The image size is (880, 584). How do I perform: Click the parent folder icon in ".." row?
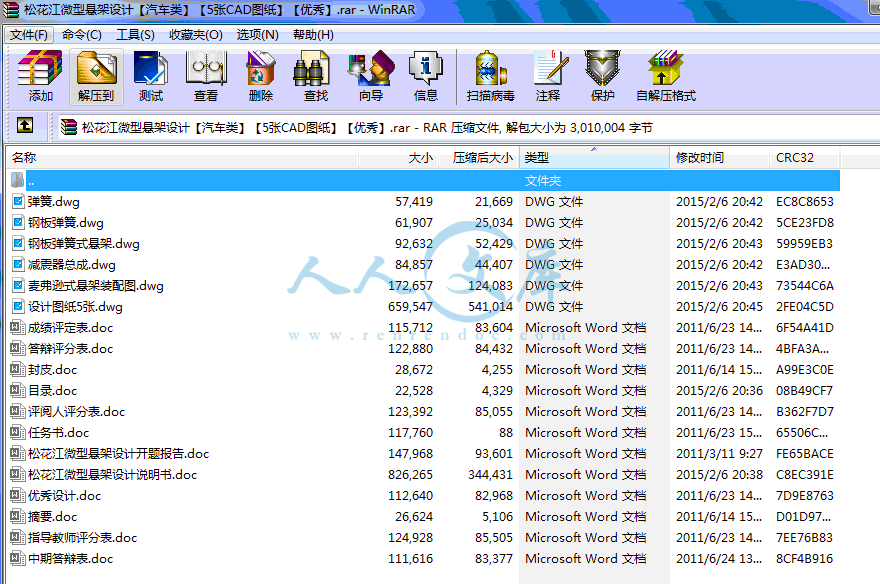pyautogui.click(x=17, y=180)
